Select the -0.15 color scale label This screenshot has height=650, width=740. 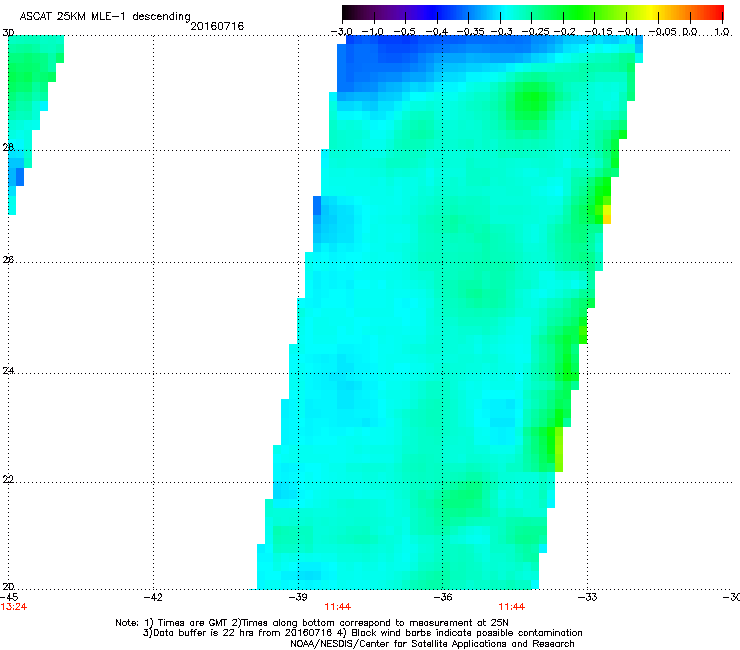coord(598,32)
